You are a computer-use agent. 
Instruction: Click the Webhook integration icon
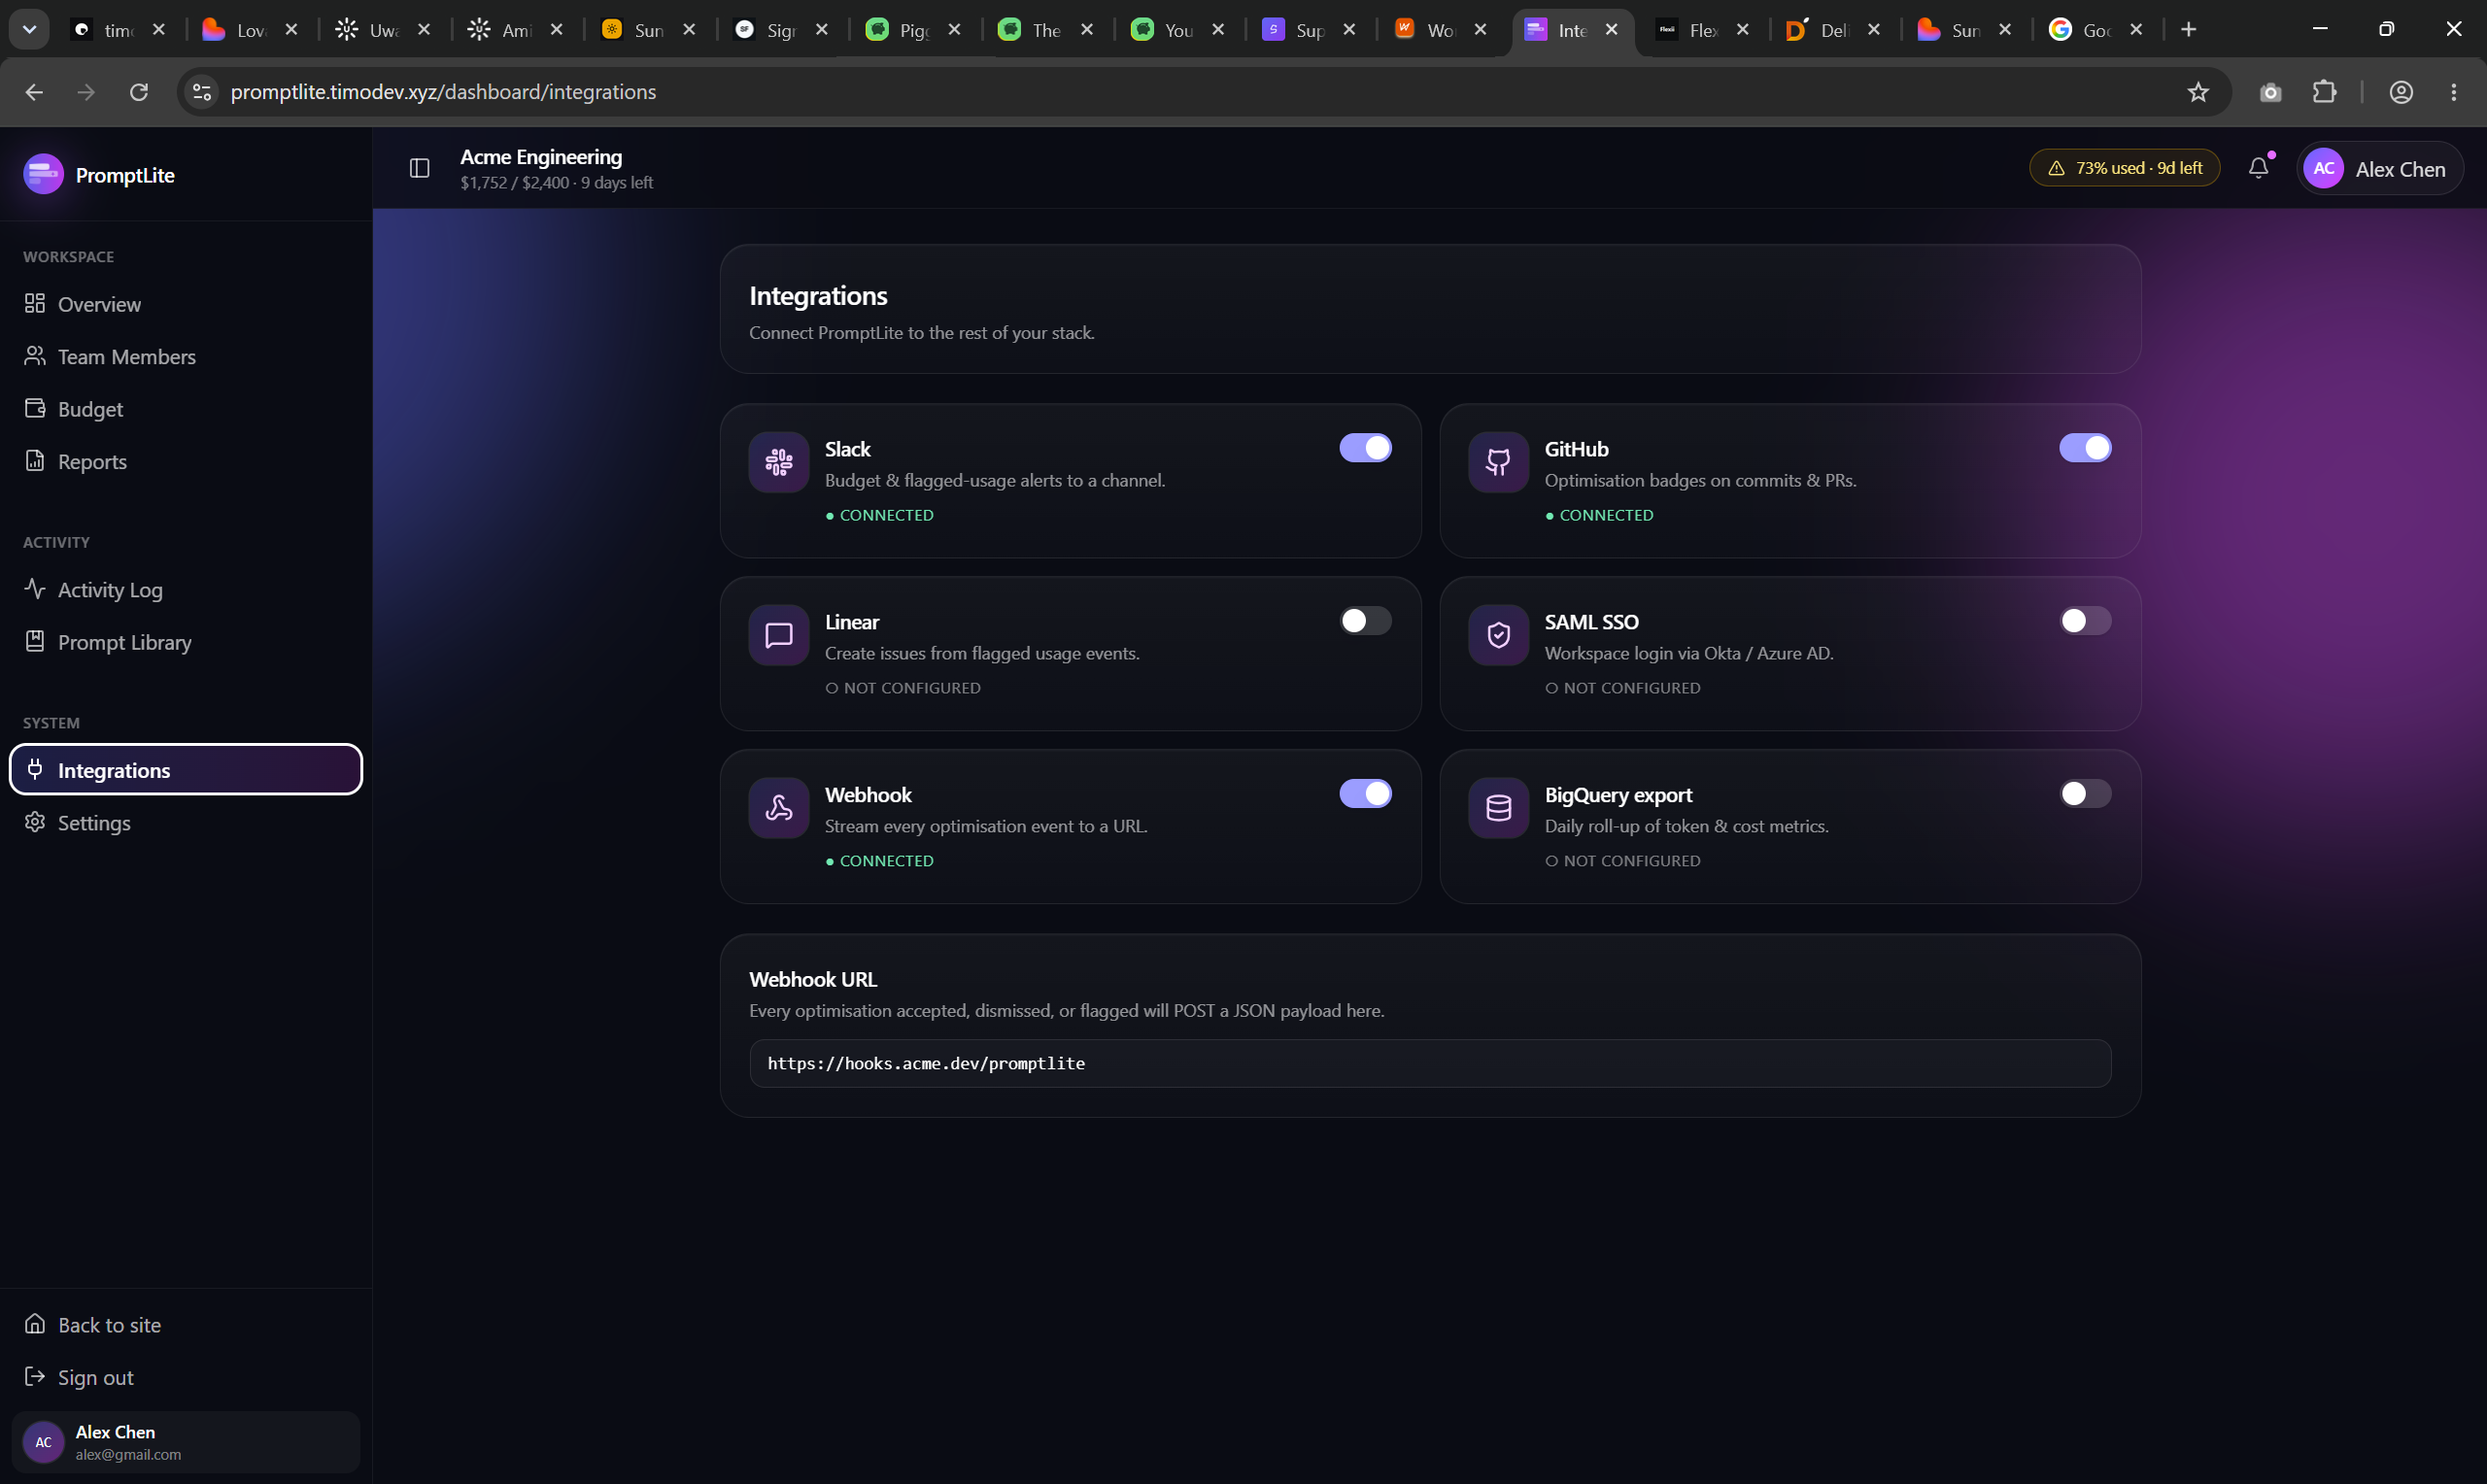click(779, 808)
